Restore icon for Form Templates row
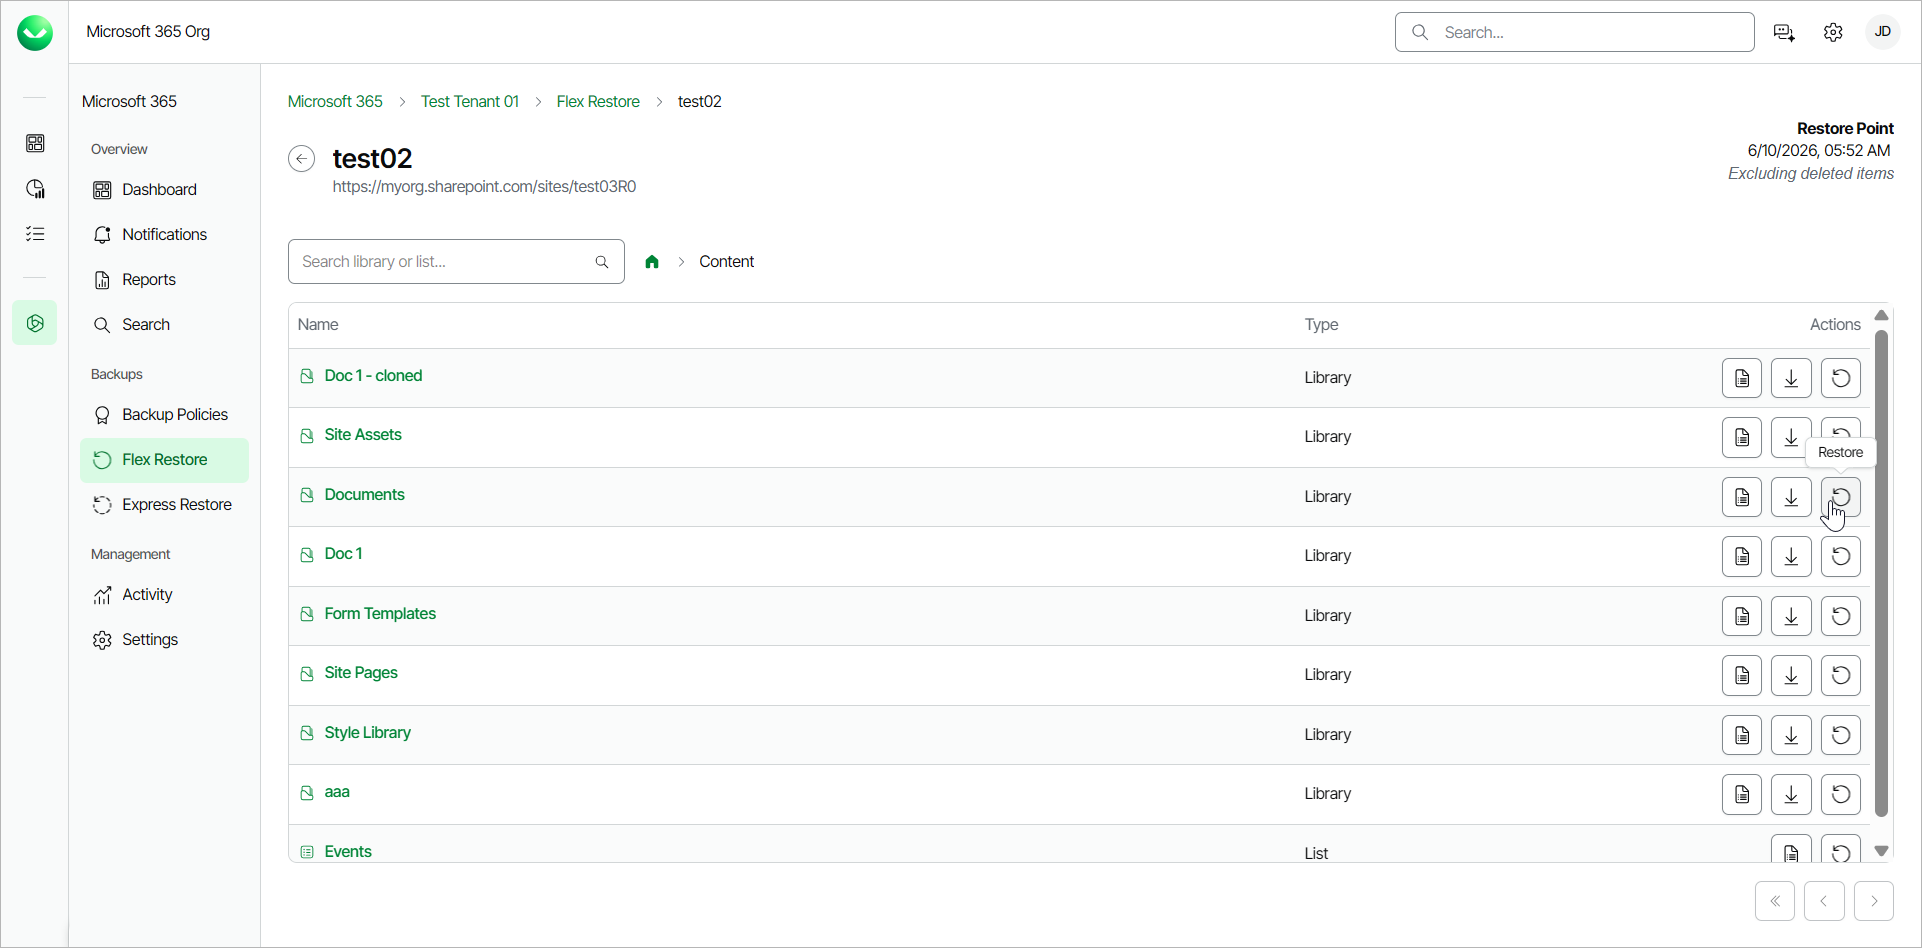1922x948 pixels. (1841, 616)
